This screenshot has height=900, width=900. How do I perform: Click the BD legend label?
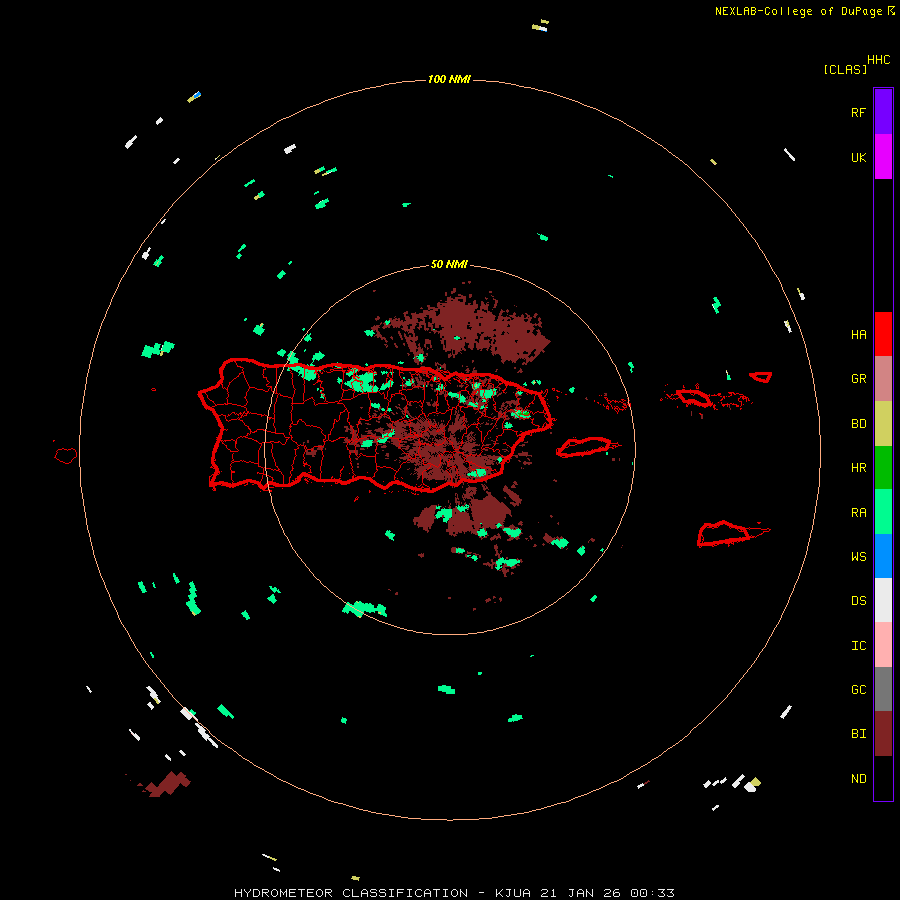tap(858, 424)
